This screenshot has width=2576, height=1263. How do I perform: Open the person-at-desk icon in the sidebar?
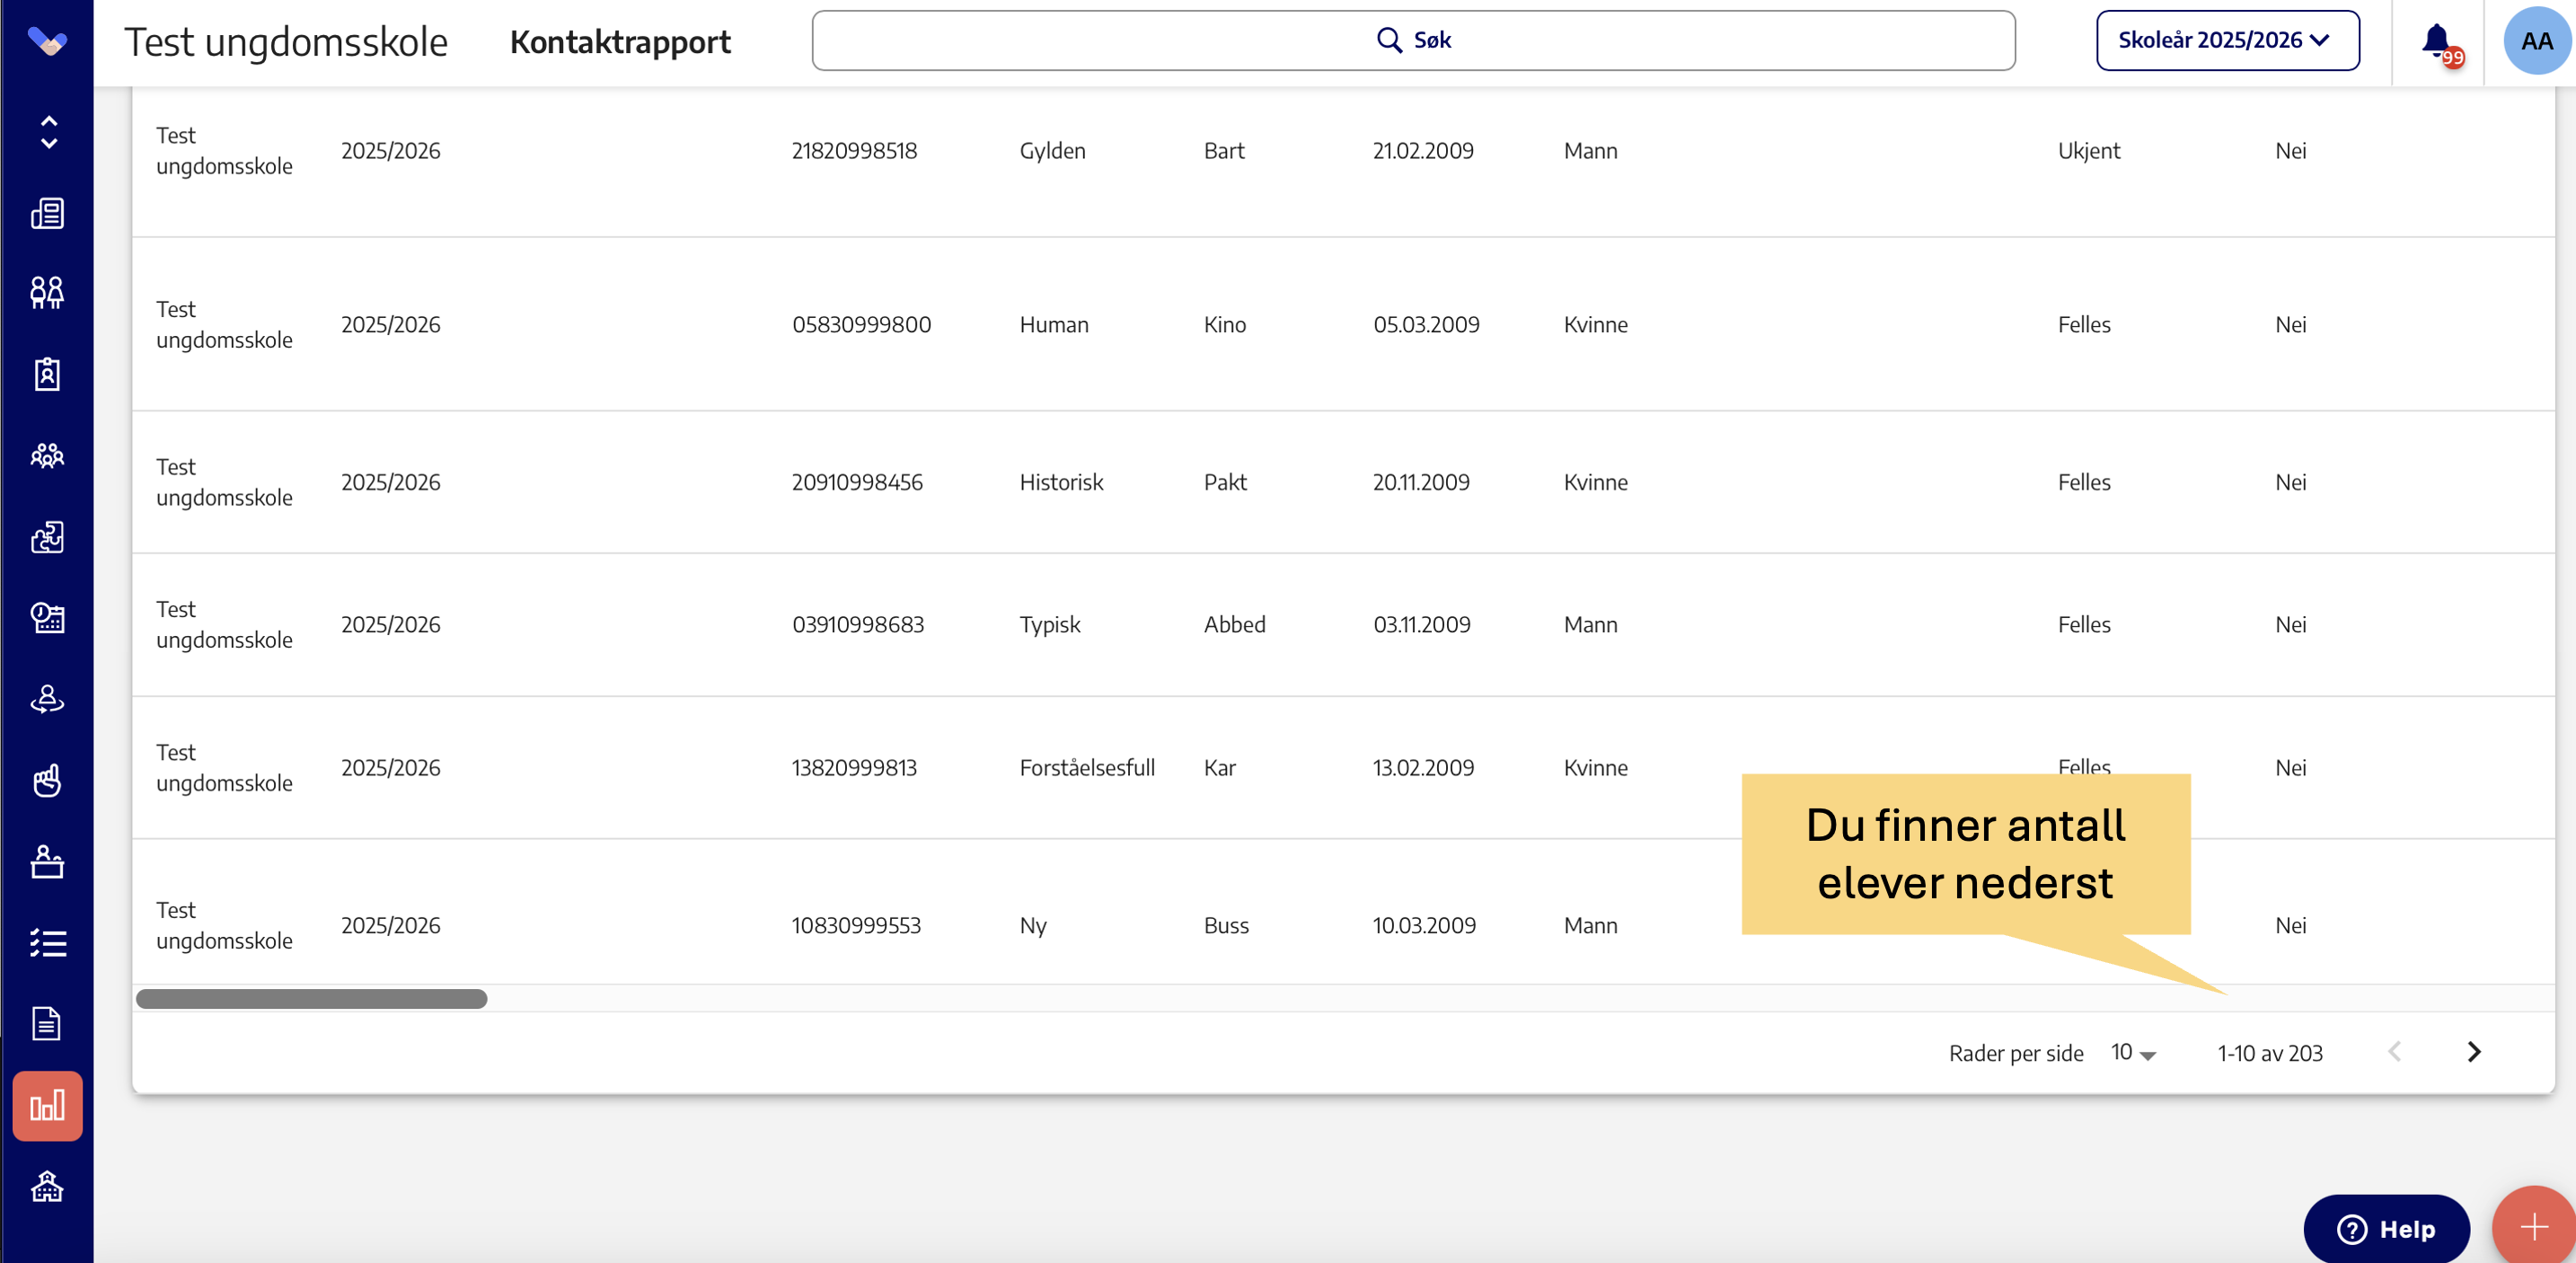47,861
